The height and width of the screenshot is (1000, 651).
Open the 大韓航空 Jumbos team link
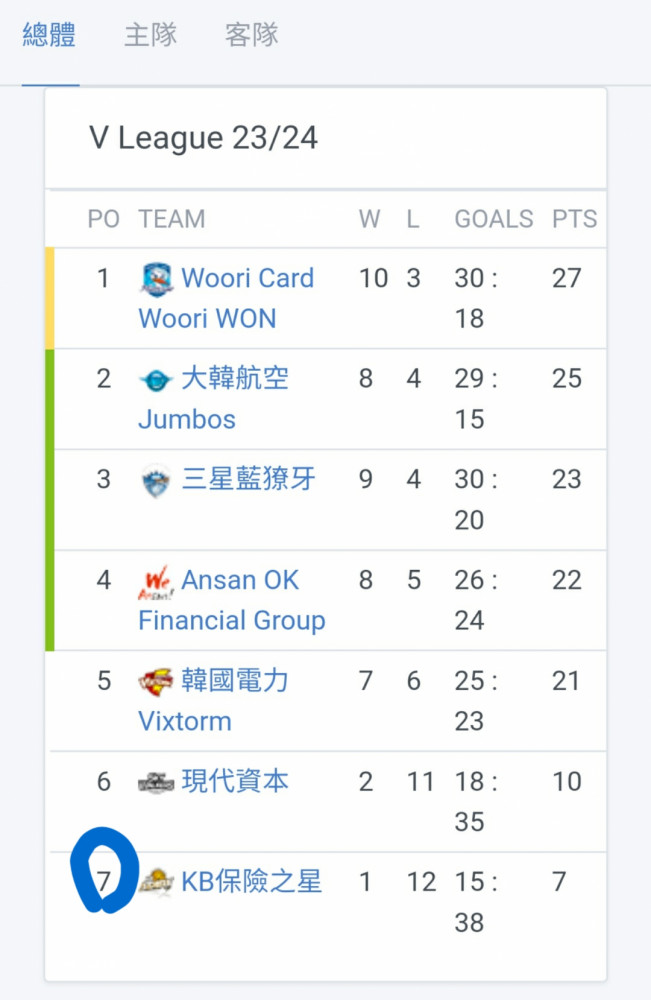(x=214, y=399)
